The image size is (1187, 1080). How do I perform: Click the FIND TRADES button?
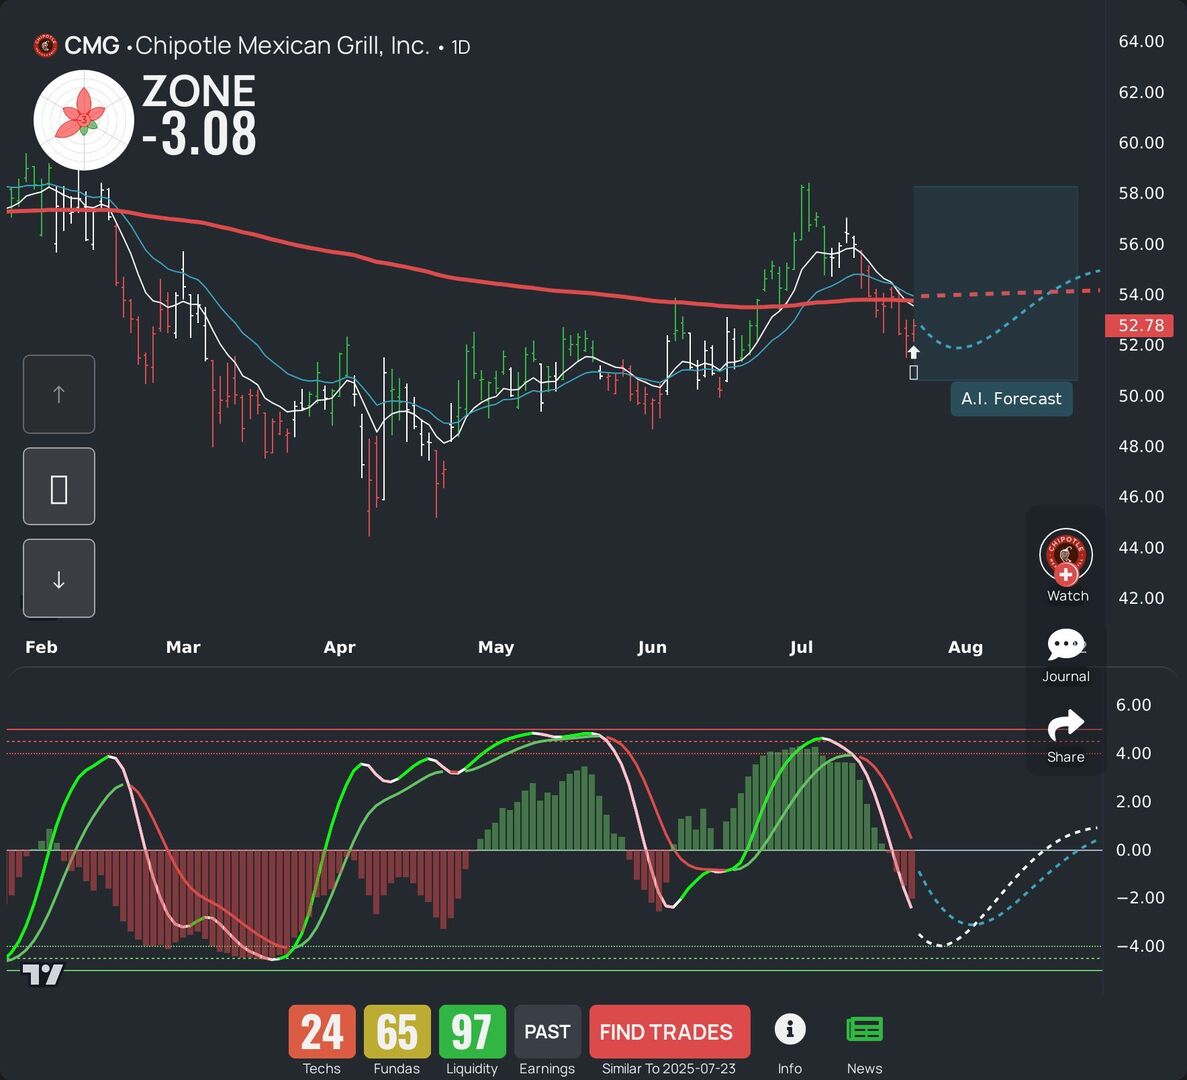(x=669, y=1032)
